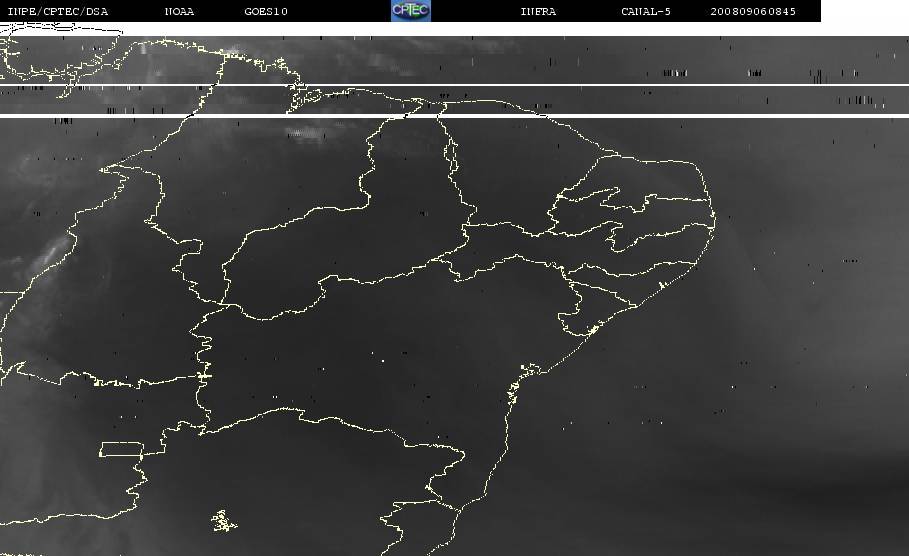Select the small island outline near bottom
Image resolution: width=909 pixels, height=556 pixels.
[224, 520]
